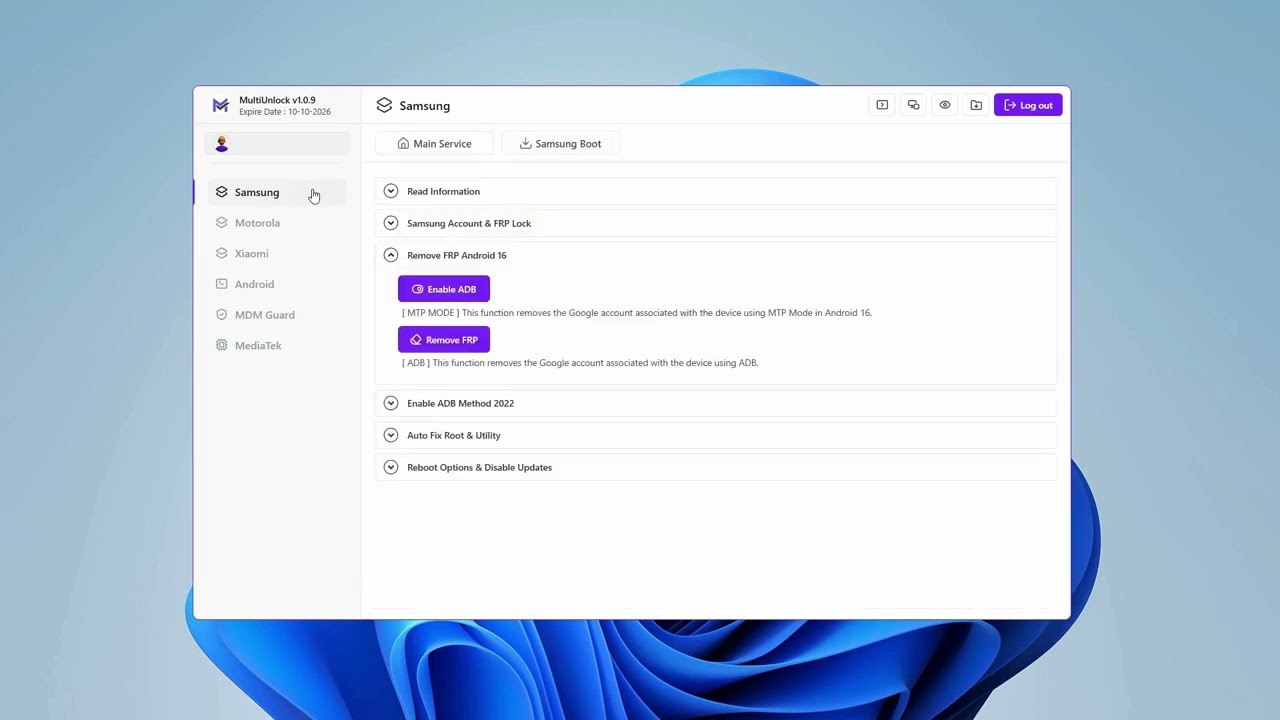
Task: Open MDM Guard in the sidebar
Action: (277, 315)
